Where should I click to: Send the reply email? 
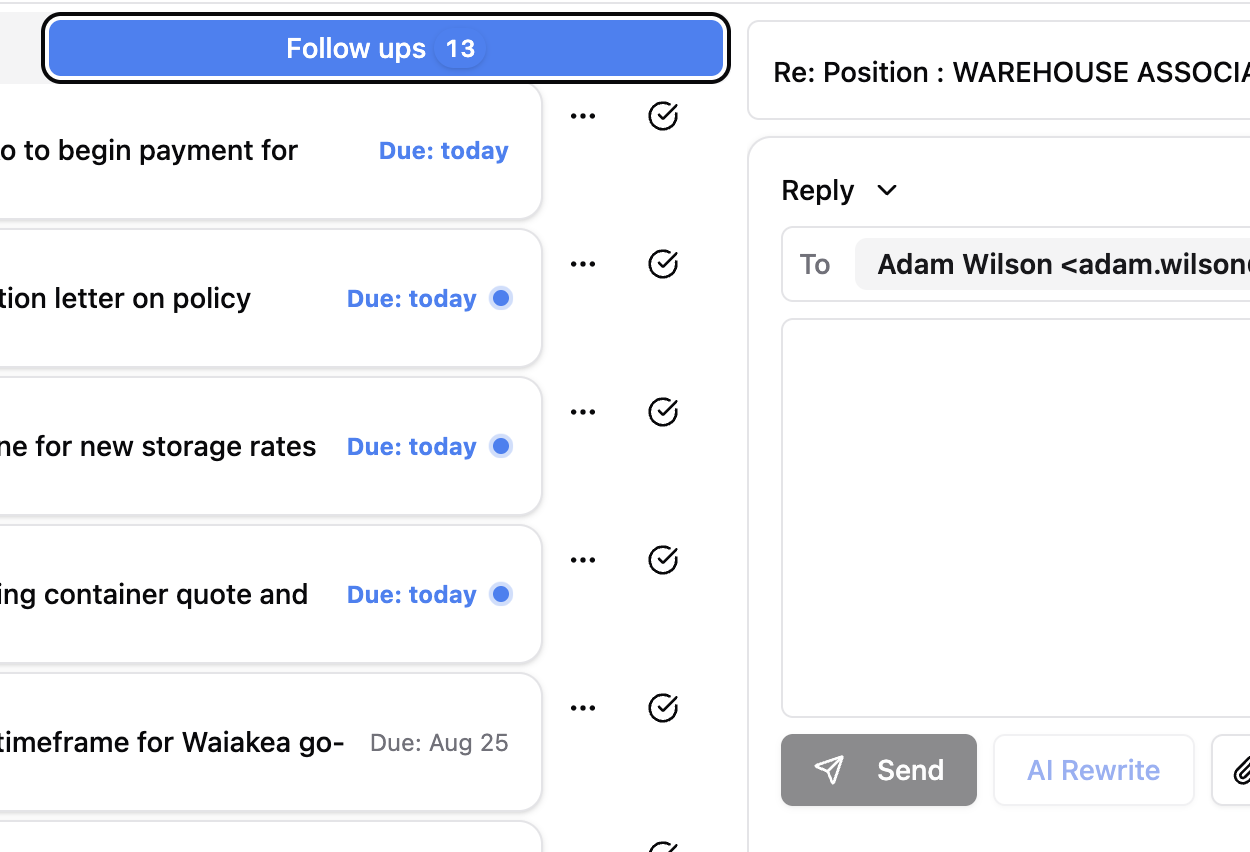pyautogui.click(x=878, y=770)
